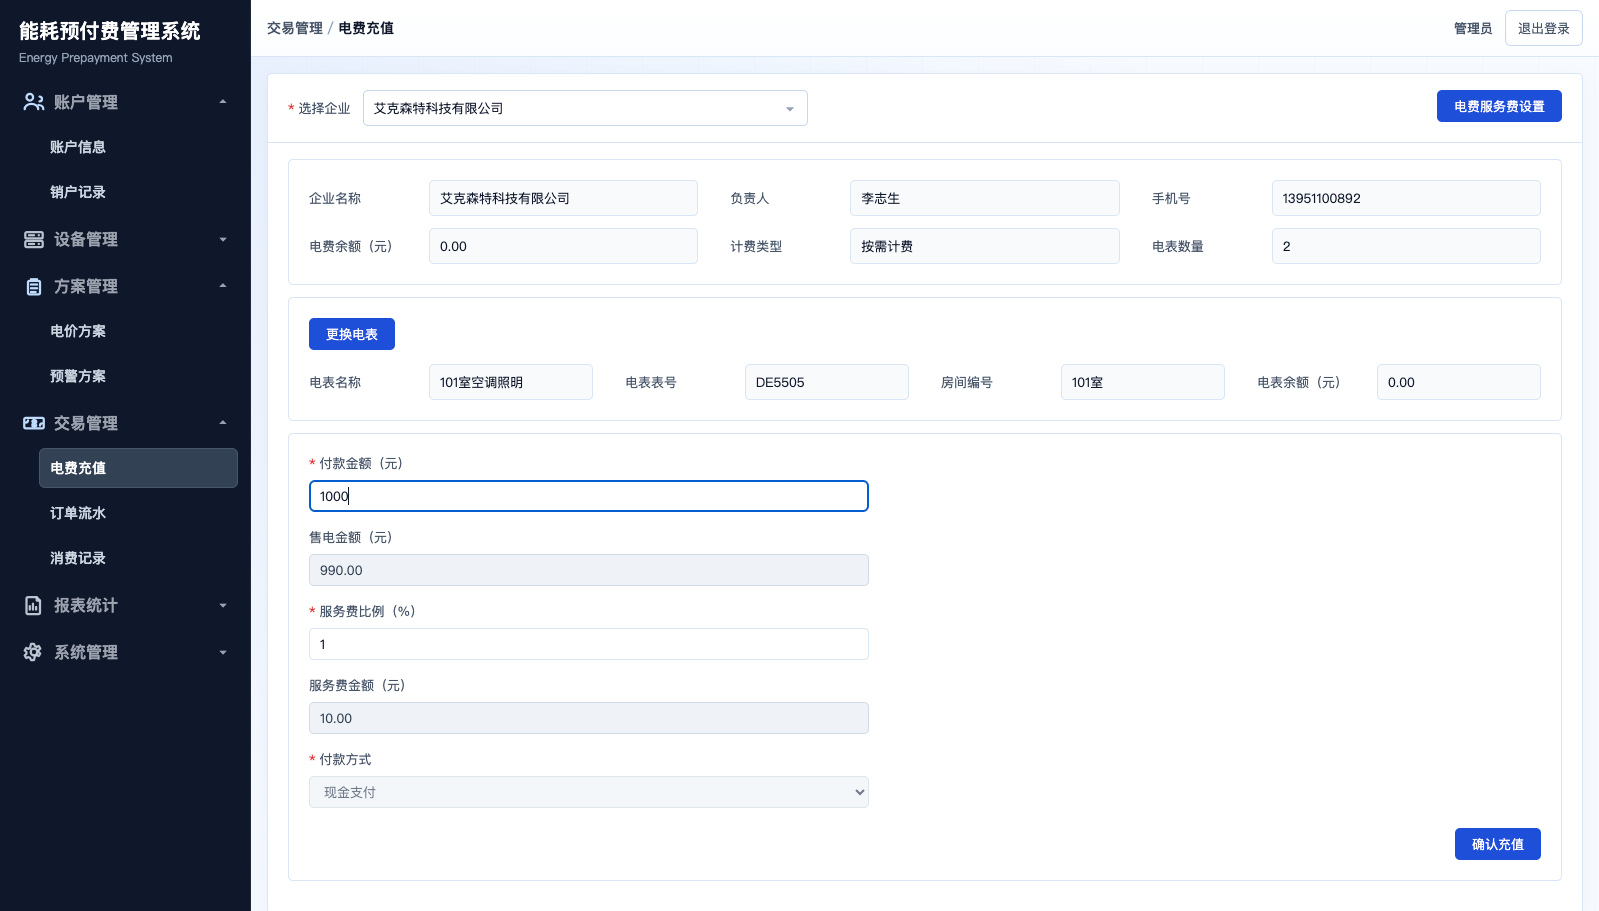Click the 房间编号 field with 101室
1599x911 pixels.
1142,382
